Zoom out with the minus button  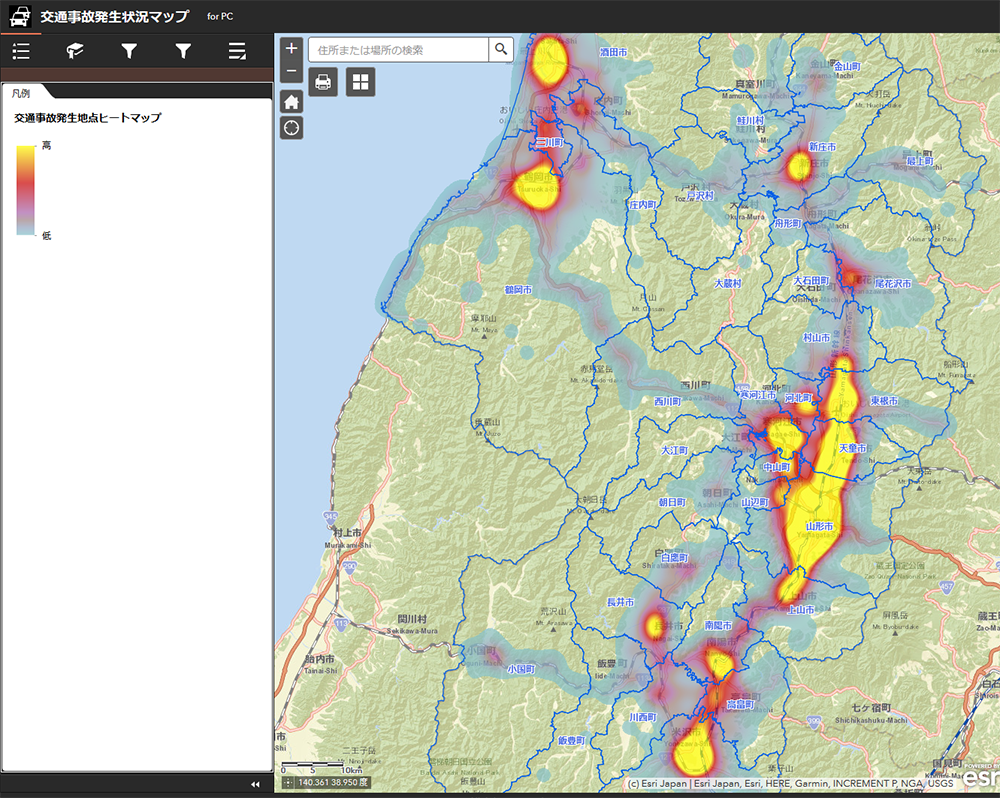pos(291,71)
